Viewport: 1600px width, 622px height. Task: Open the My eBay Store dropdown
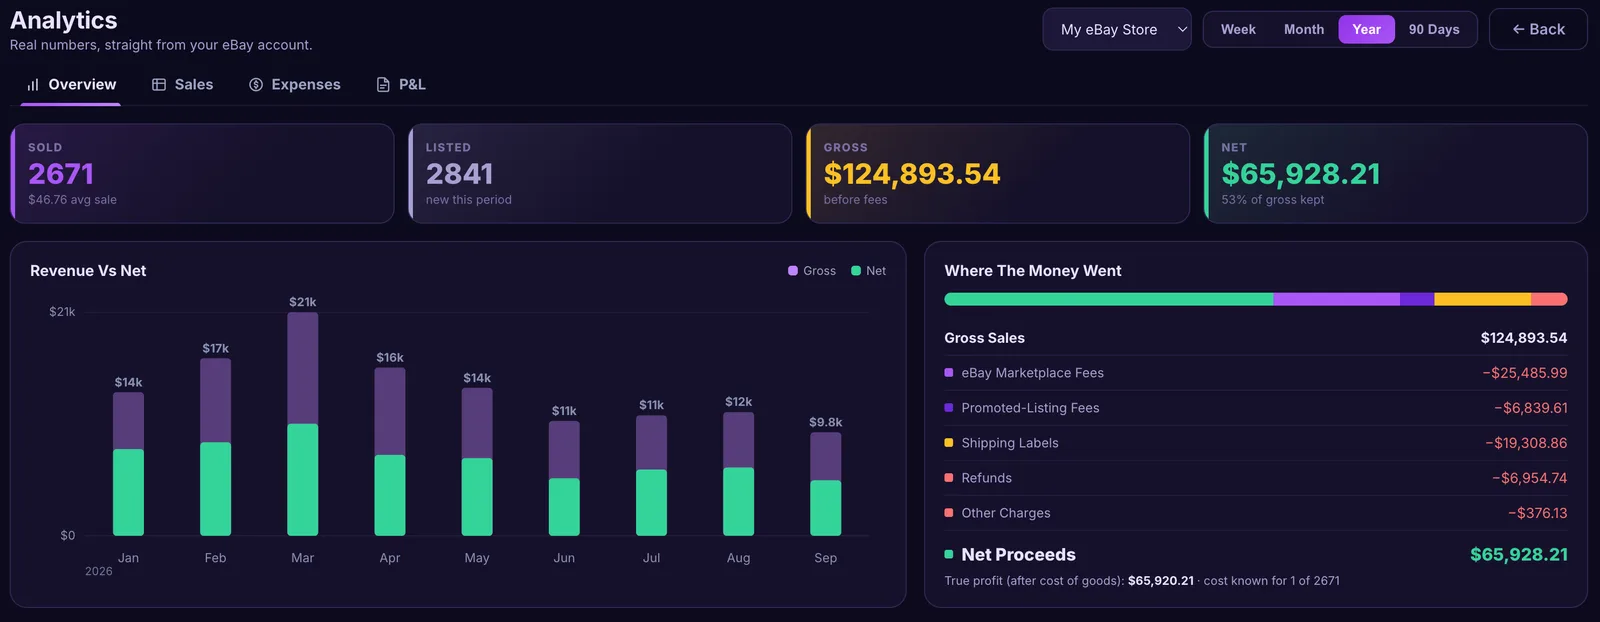click(x=1117, y=30)
